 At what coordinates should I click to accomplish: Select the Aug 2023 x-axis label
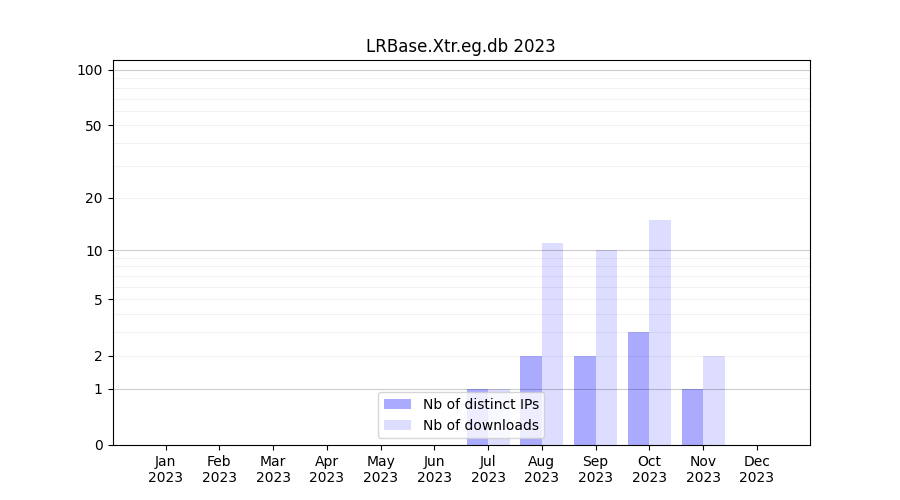pos(542,469)
